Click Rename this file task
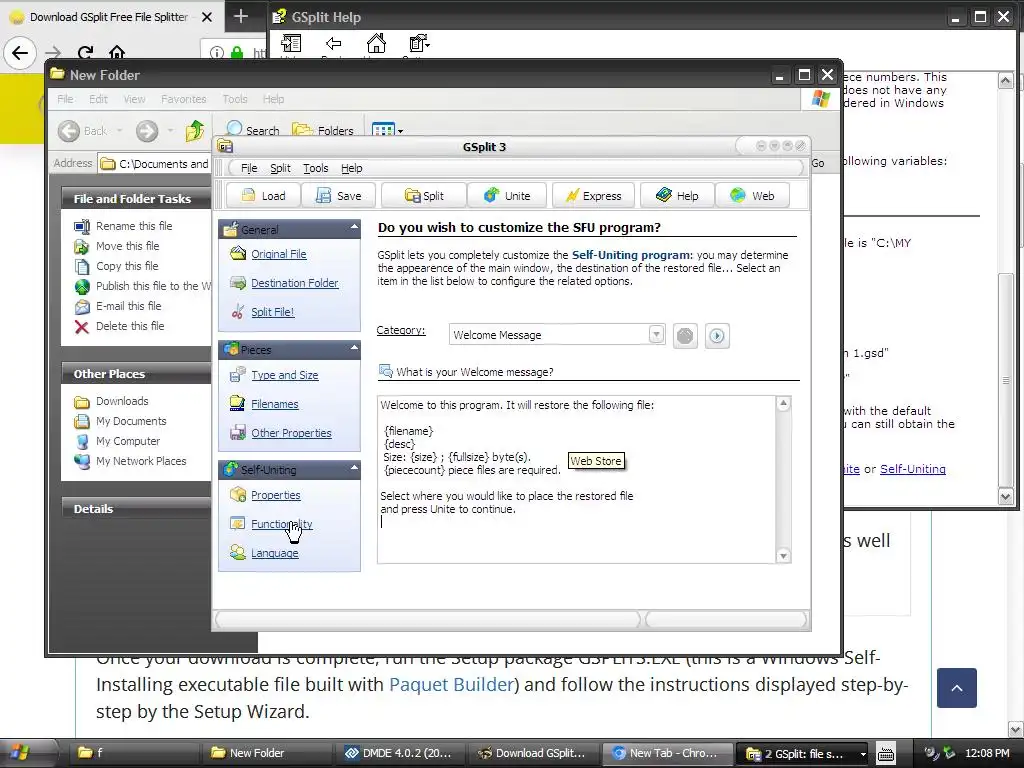Viewport: 1024px width, 768px height. tap(134, 226)
